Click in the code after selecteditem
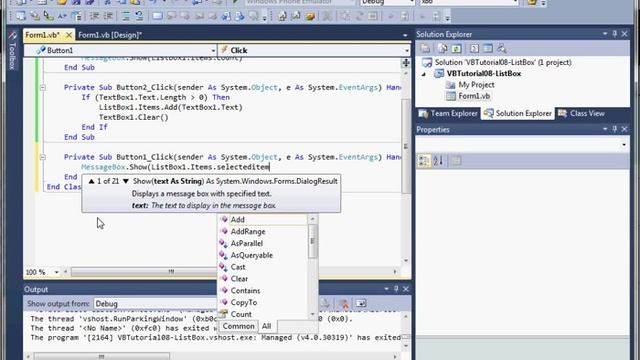The height and width of the screenshot is (360, 640). (270, 167)
